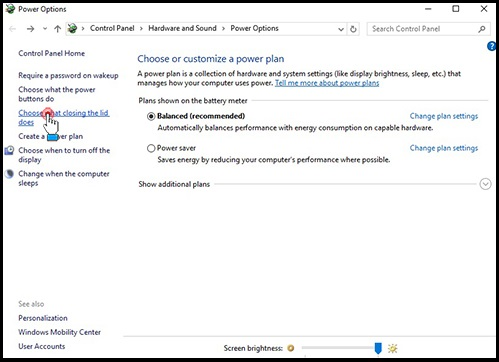Click the moon sleep icon in sidebar
Image resolution: width=499 pixels, height=362 pixels.
coord(9,174)
